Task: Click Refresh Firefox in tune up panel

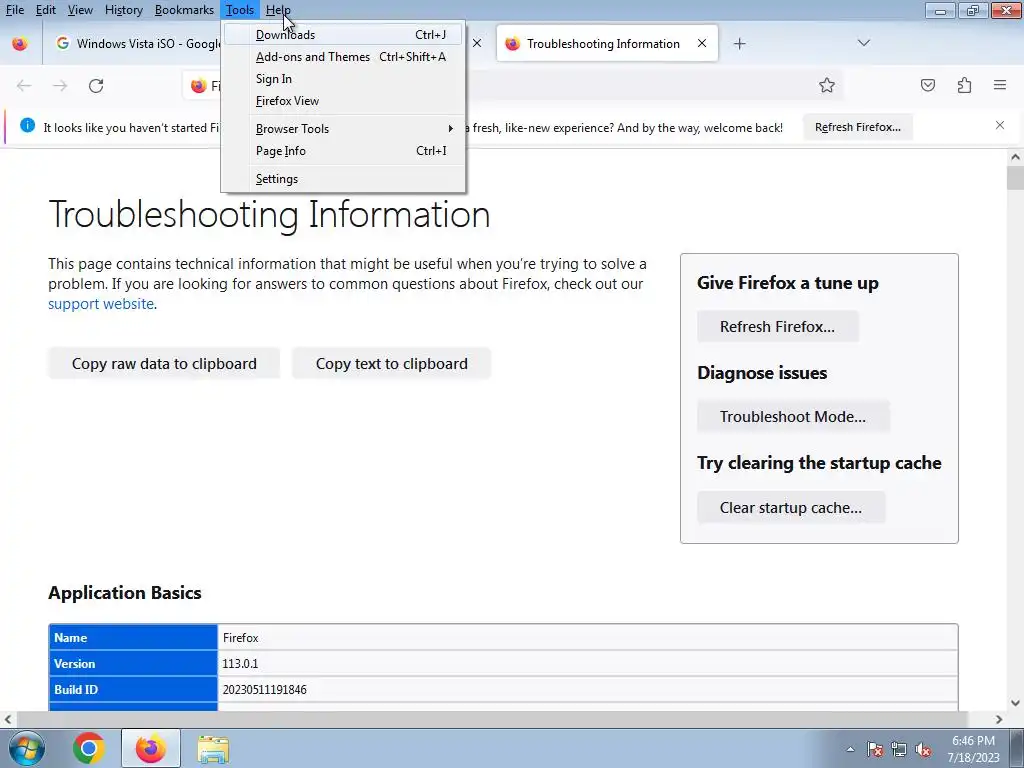Action: click(777, 327)
